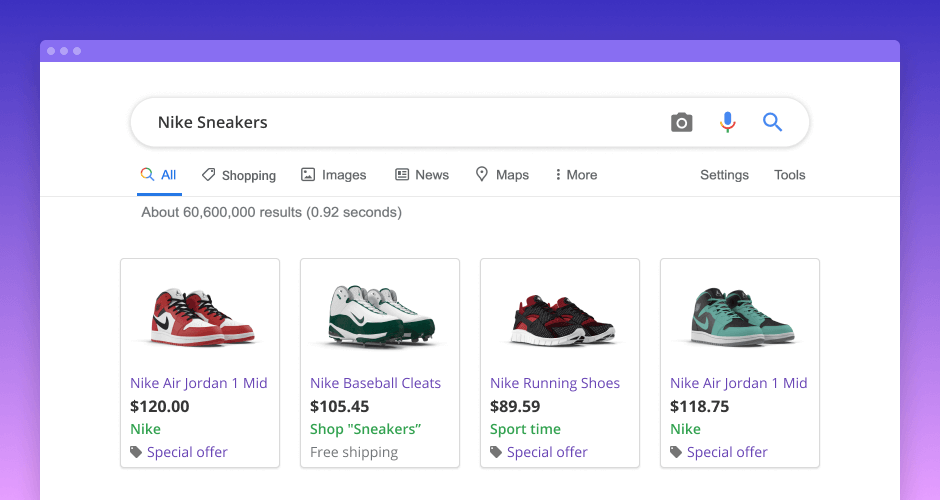Click Special offer under the $118.75 listing
940x500 pixels.
(727, 452)
